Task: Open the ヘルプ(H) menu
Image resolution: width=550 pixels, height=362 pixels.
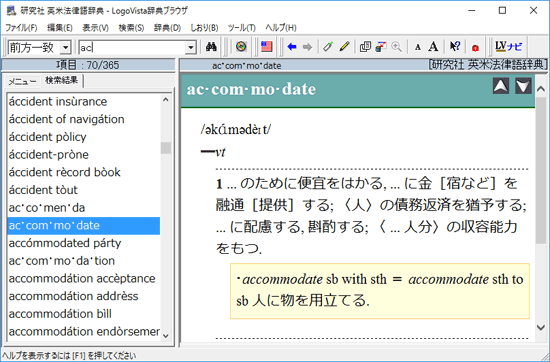Action: click(281, 28)
